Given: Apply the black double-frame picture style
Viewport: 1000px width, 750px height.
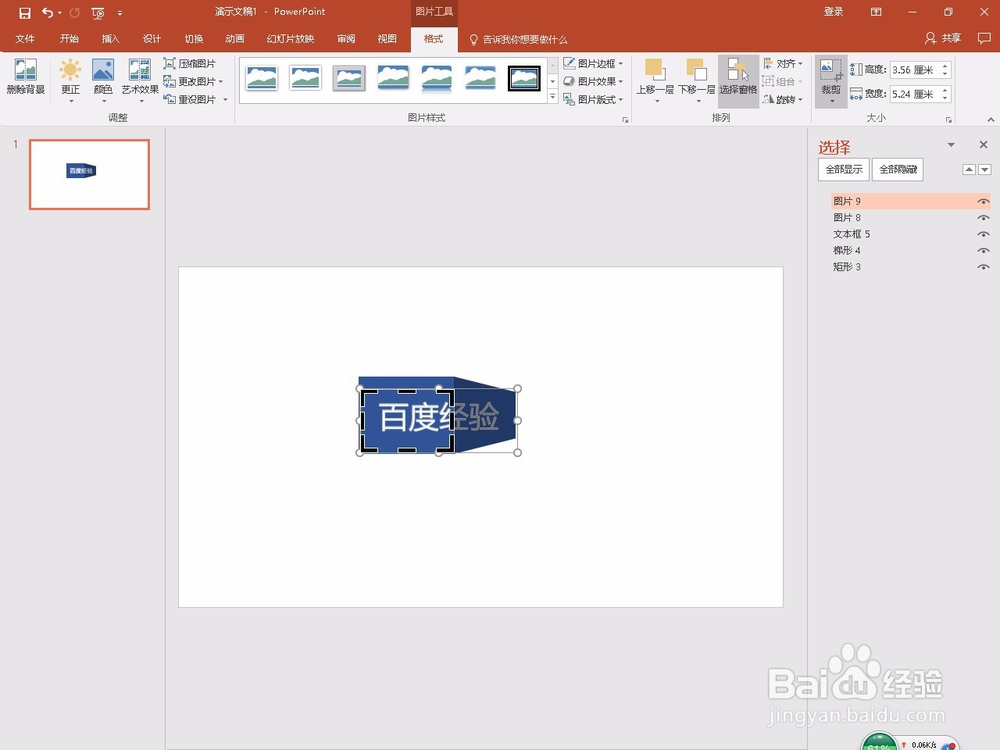Looking at the screenshot, I should (524, 78).
